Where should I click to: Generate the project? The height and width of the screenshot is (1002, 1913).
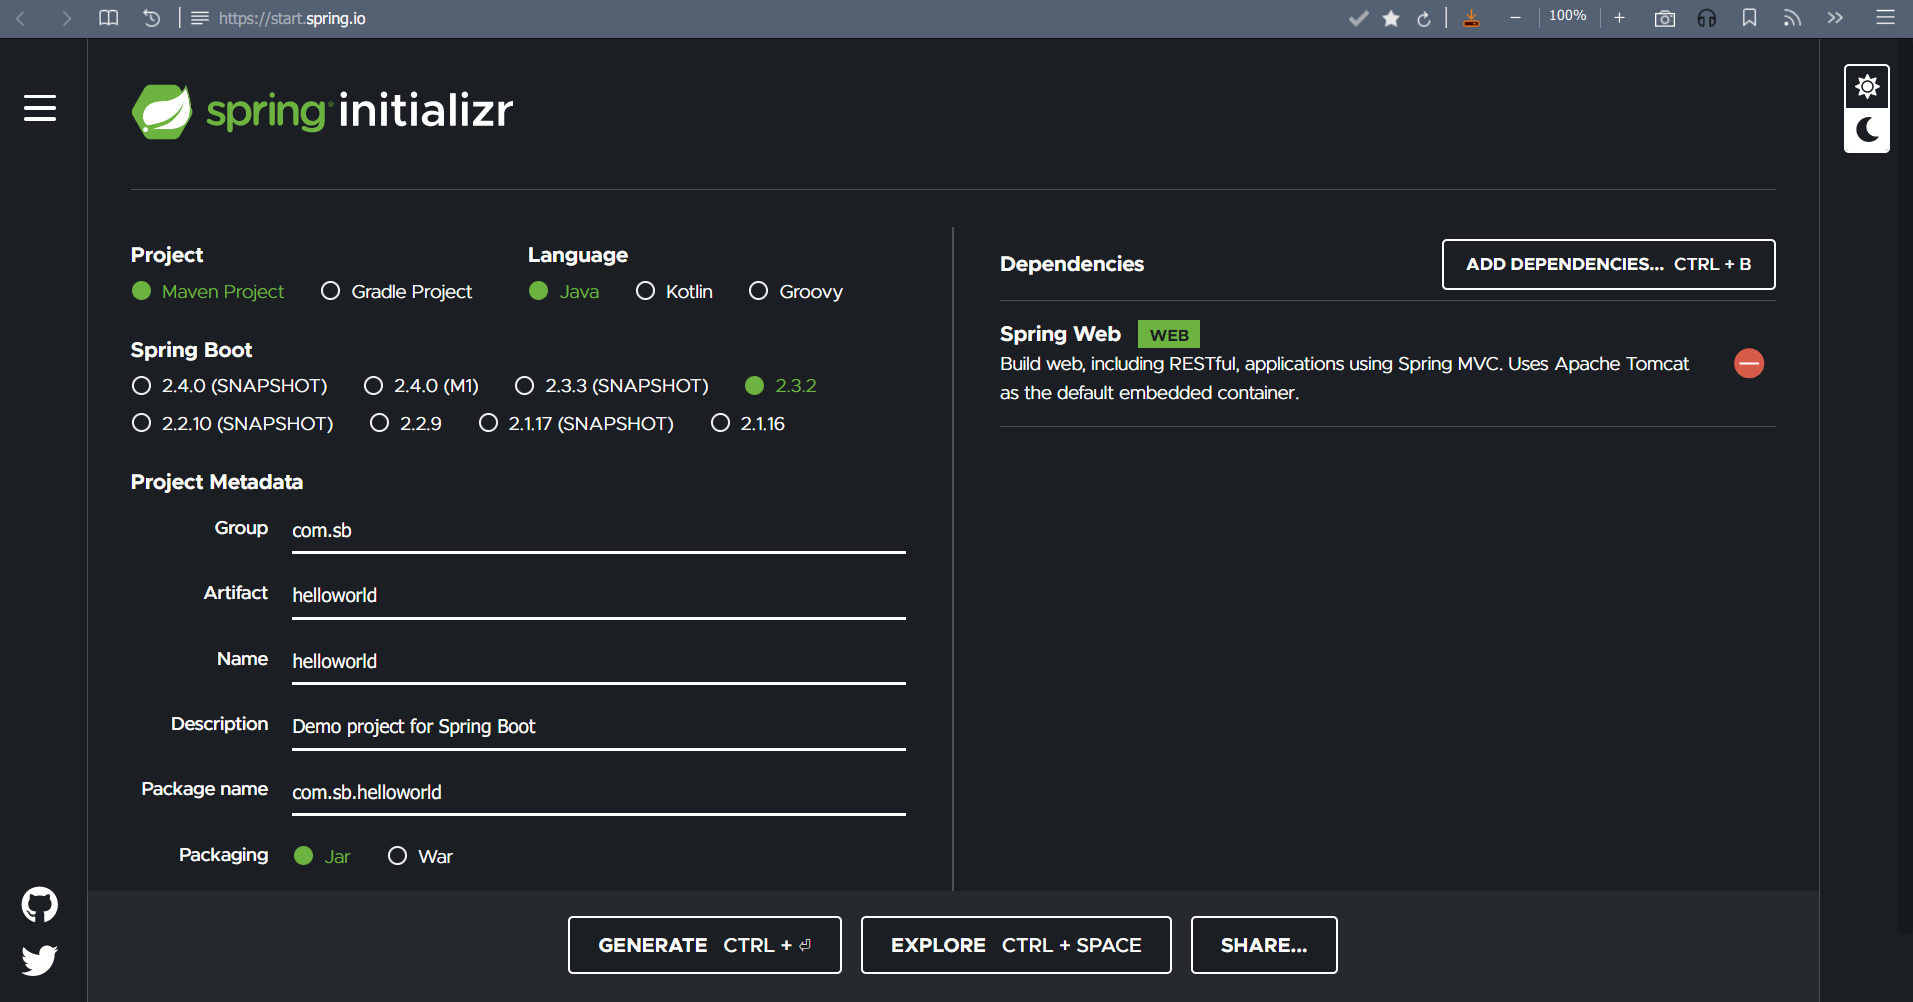[704, 945]
